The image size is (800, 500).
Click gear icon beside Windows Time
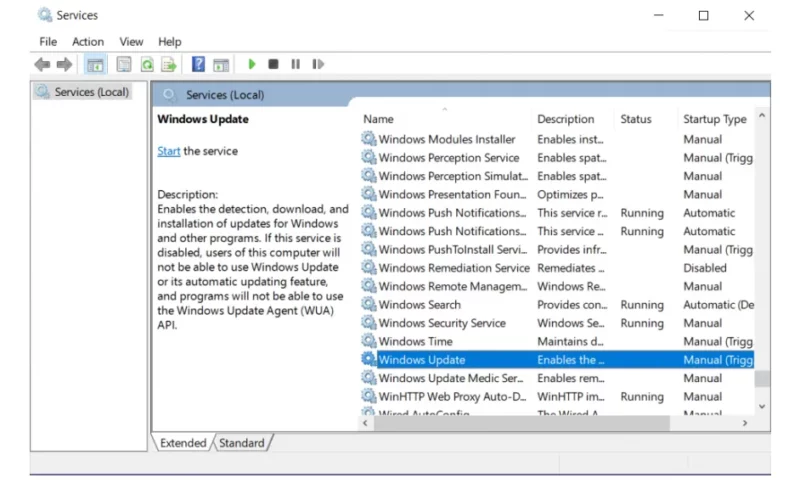click(368, 341)
